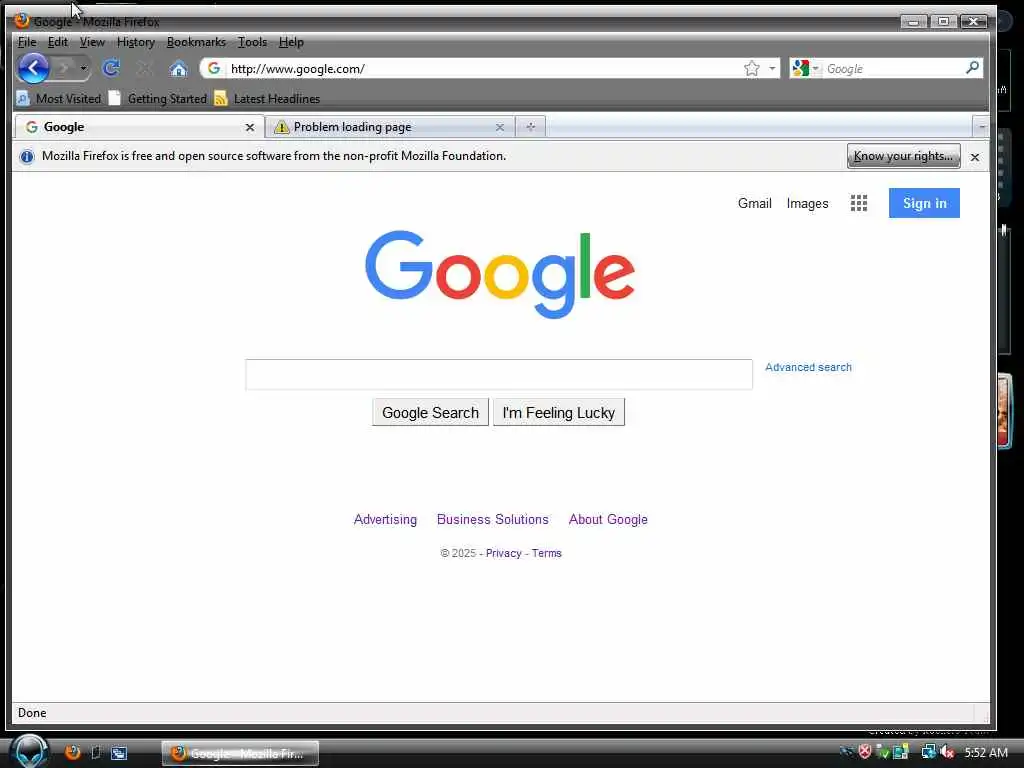
Task: Click the Google logo image
Action: (500, 274)
